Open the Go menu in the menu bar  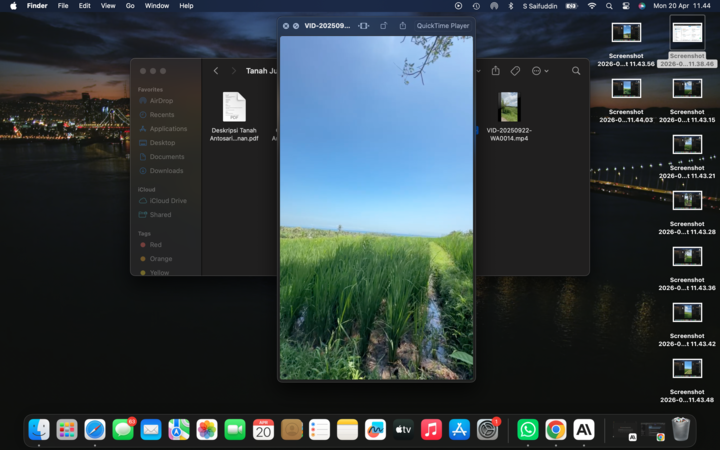coord(130,6)
